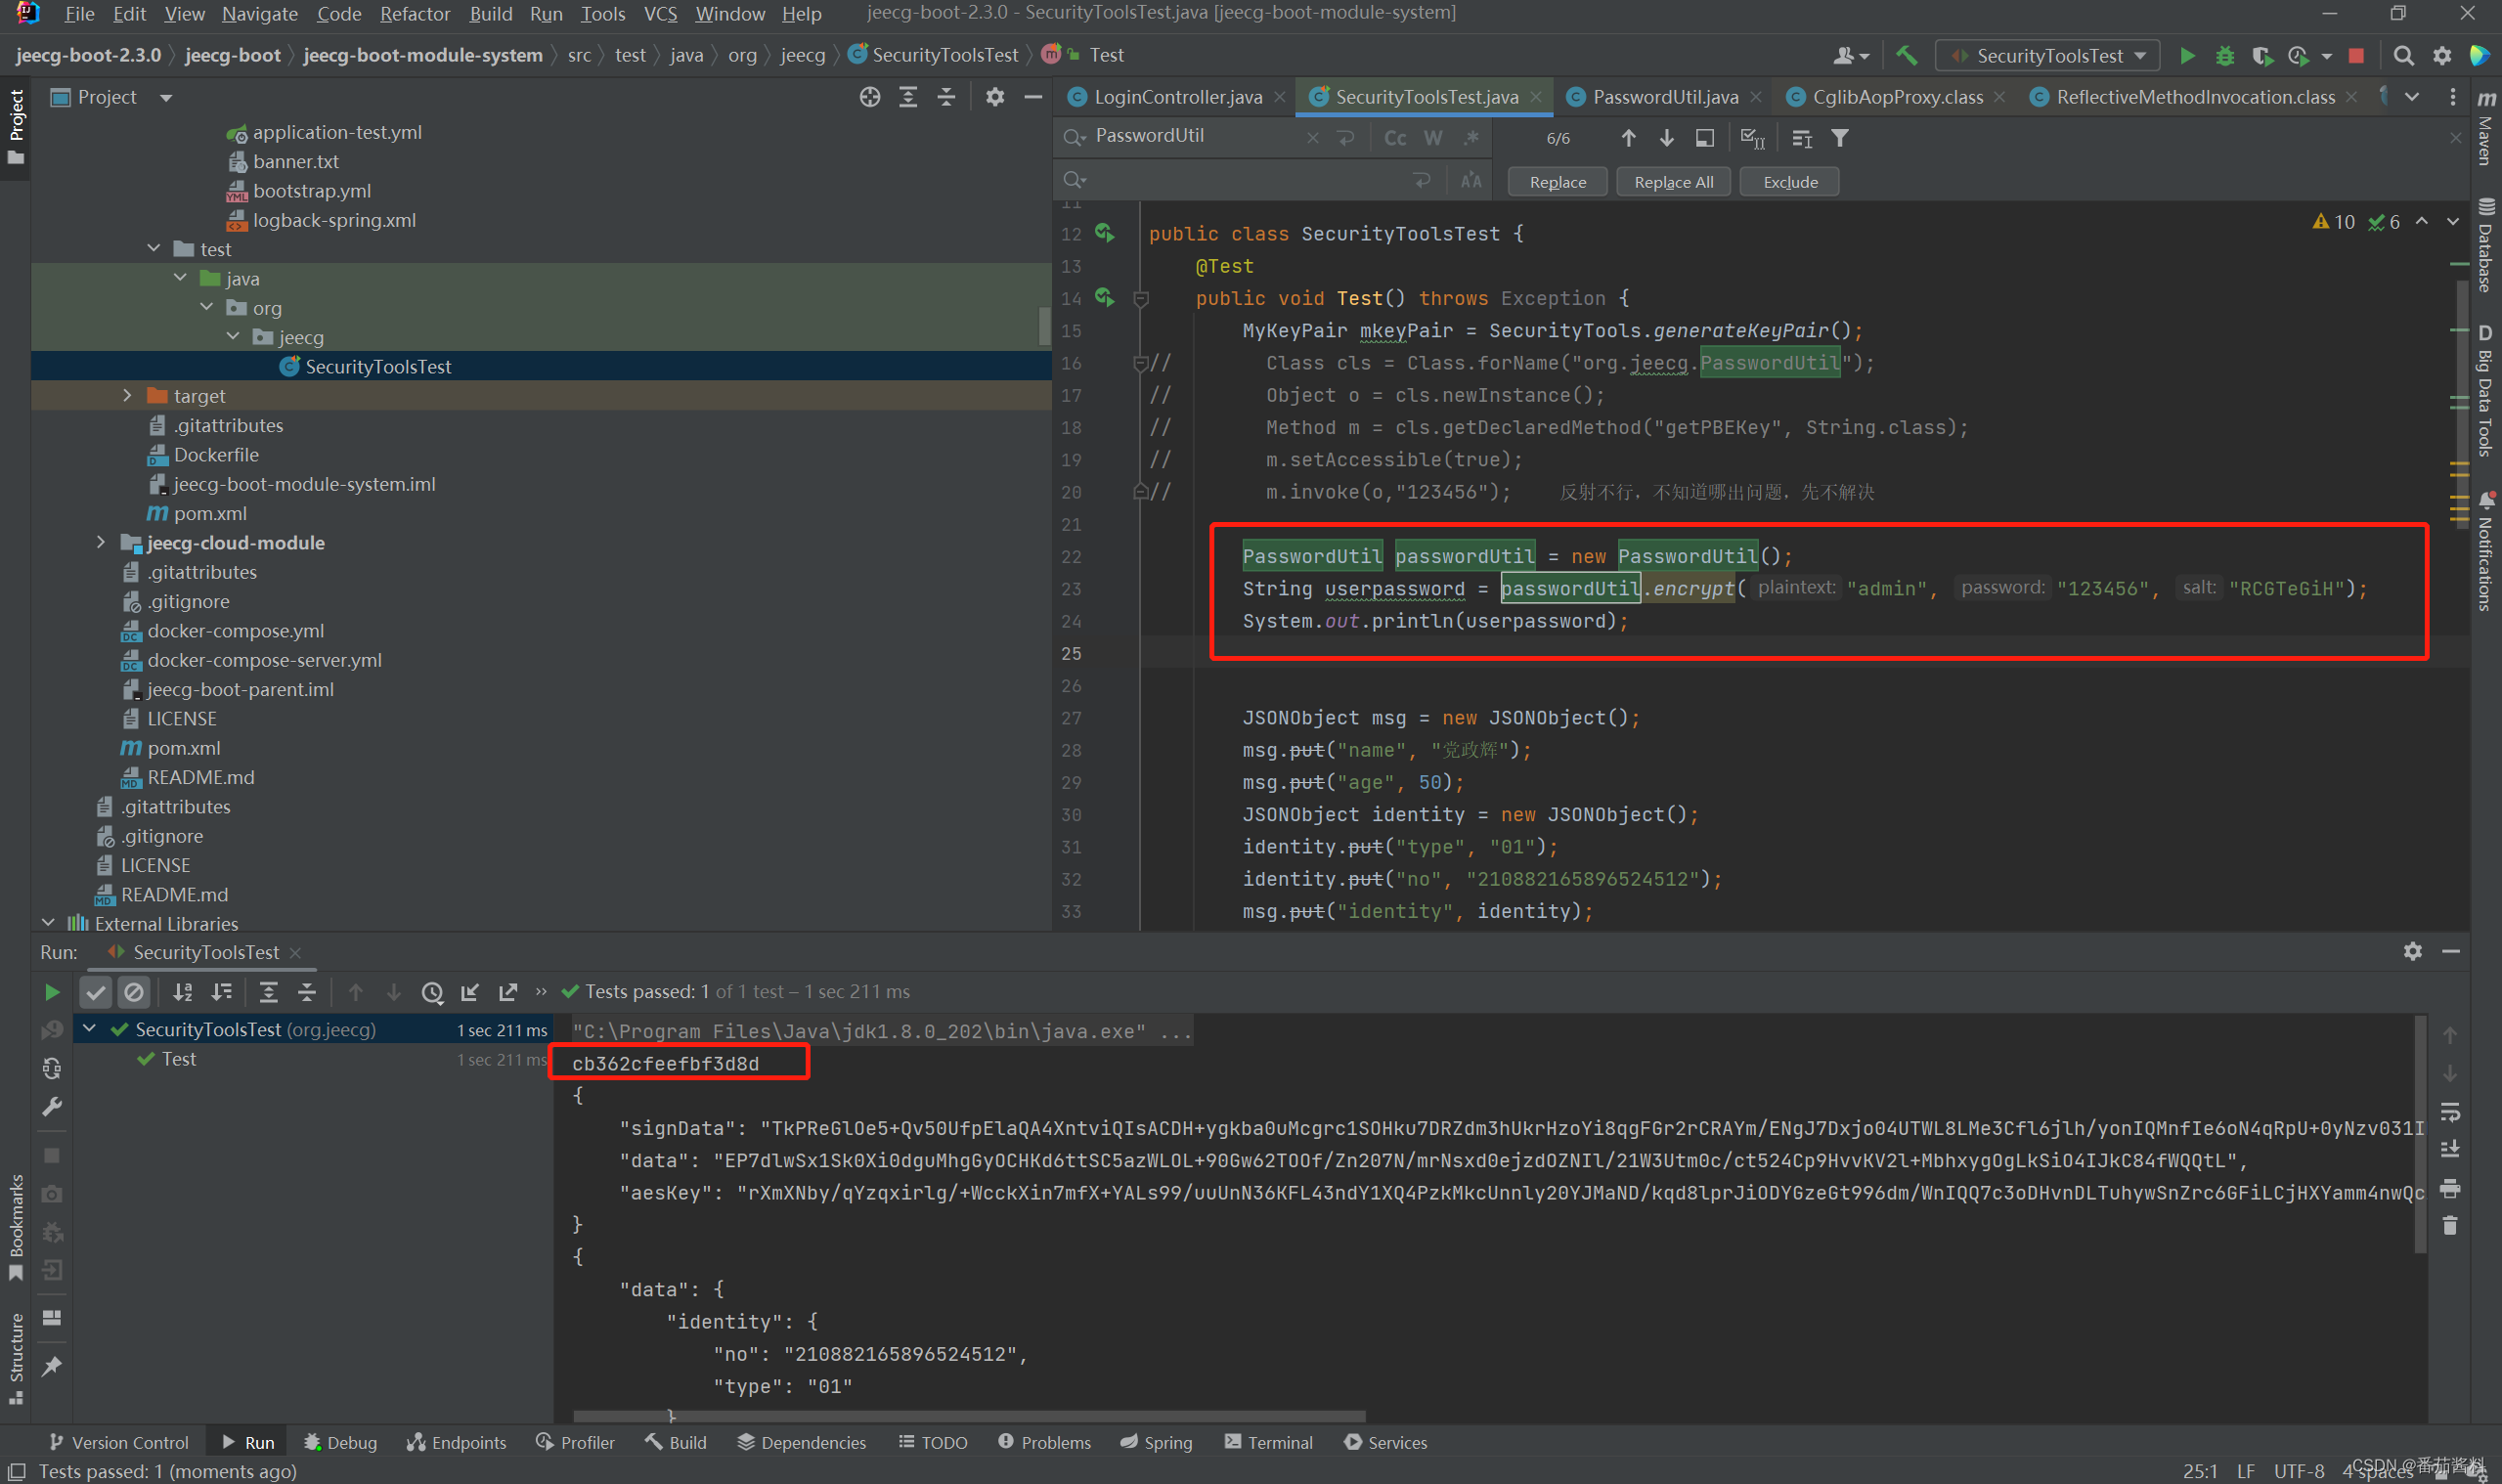Collapse the test folder
Image resolution: width=2502 pixels, height=1484 pixels.
click(x=153, y=248)
